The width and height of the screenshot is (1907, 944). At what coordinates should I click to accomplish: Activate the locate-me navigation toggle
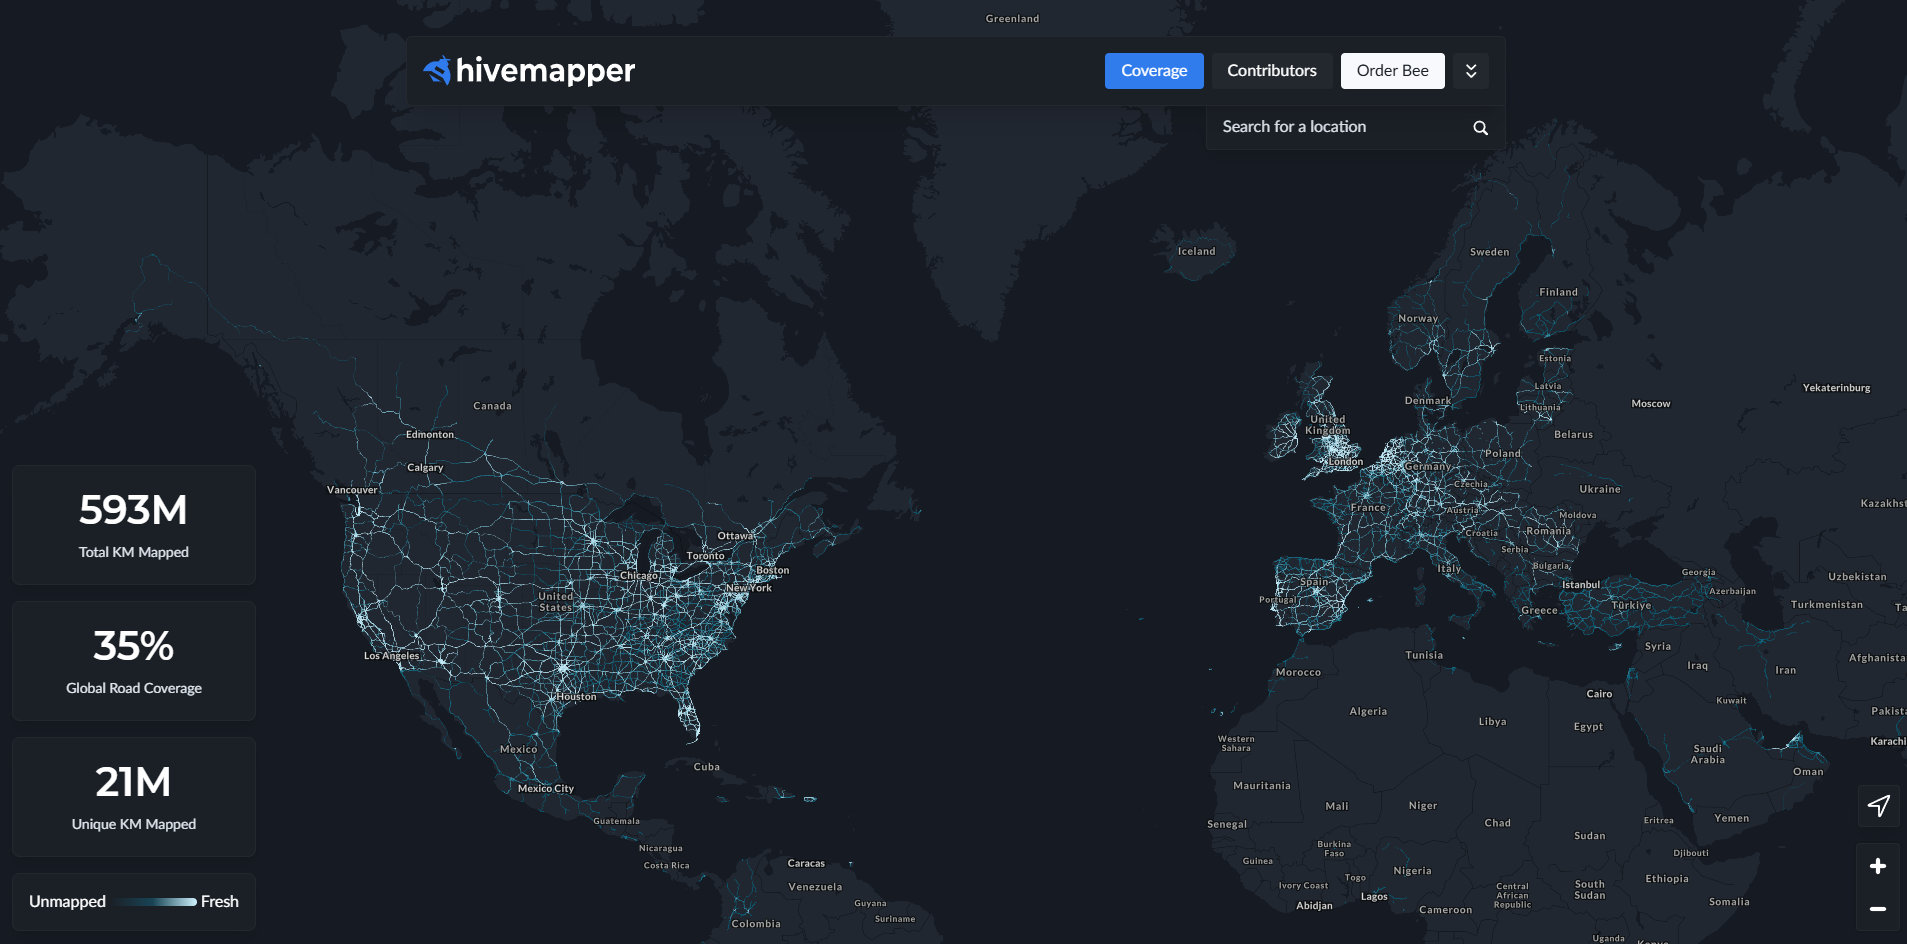[1878, 806]
